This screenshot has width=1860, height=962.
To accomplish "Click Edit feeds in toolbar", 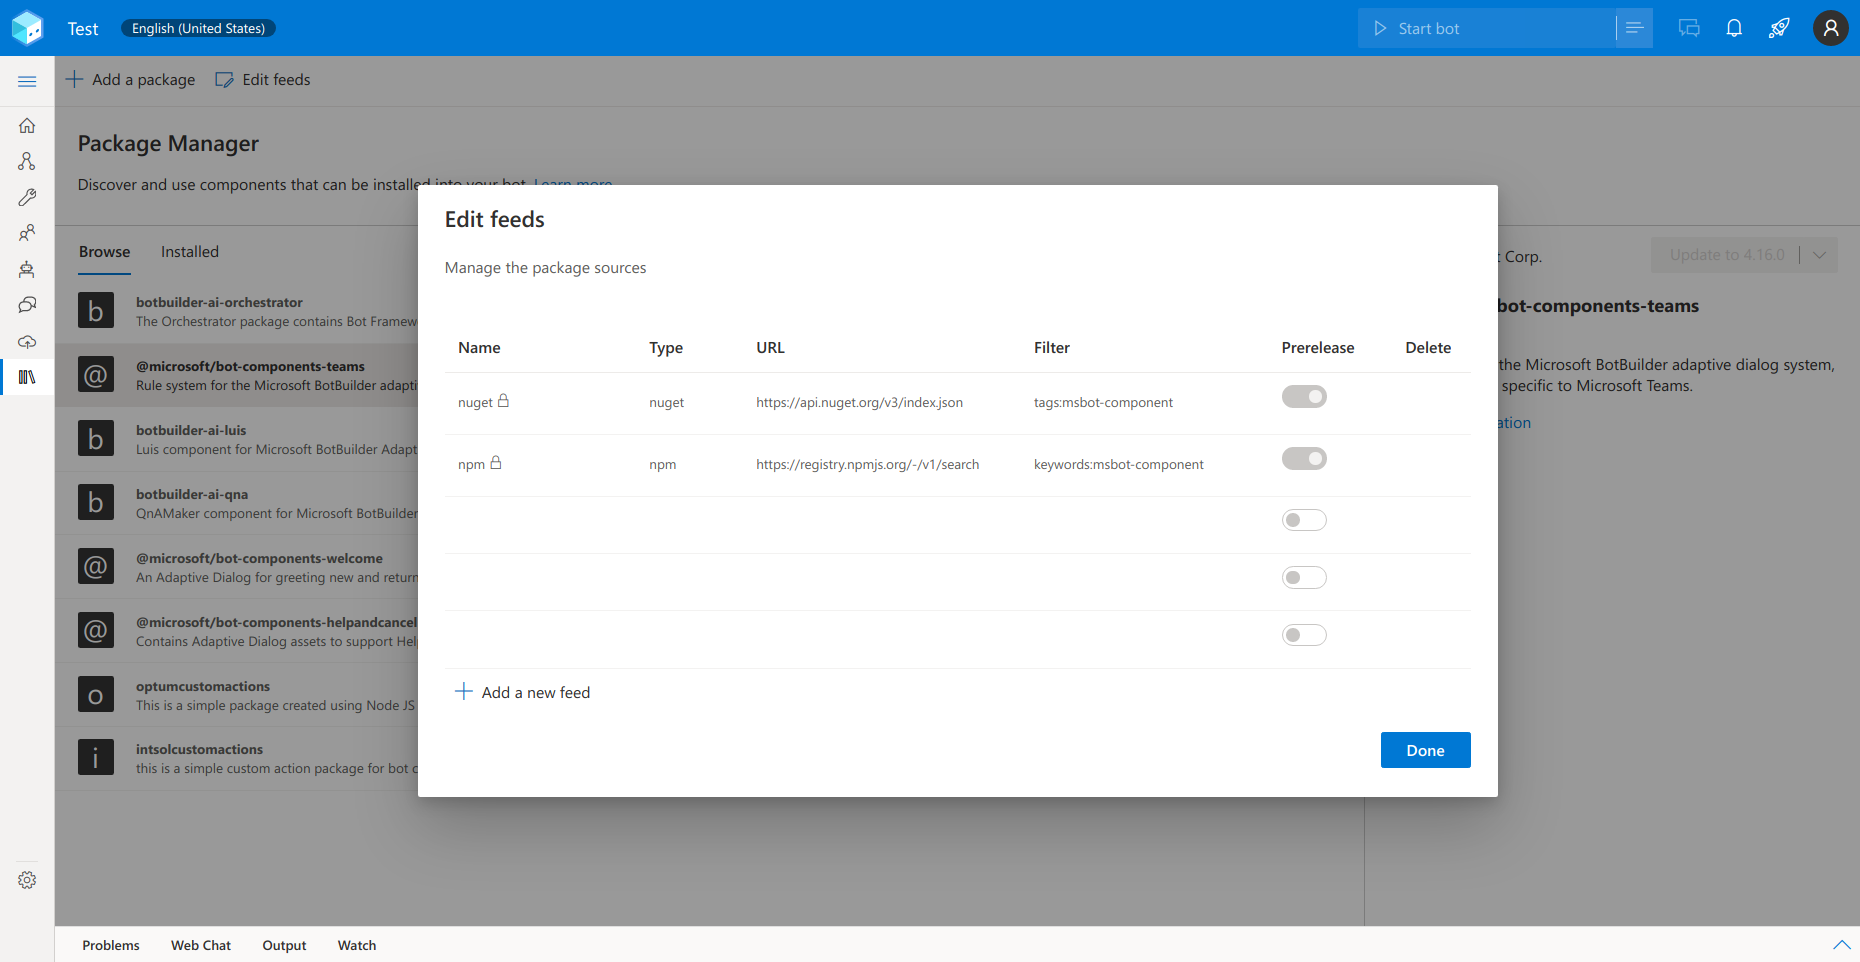I will (x=263, y=80).
